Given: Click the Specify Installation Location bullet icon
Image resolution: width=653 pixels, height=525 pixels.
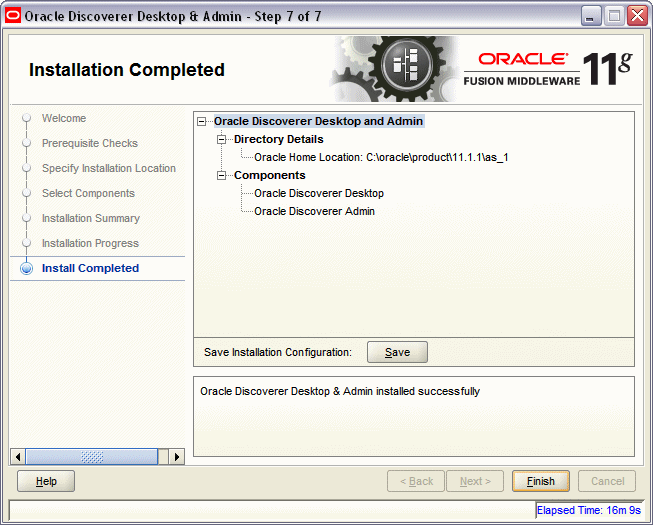Looking at the screenshot, I should [27, 168].
